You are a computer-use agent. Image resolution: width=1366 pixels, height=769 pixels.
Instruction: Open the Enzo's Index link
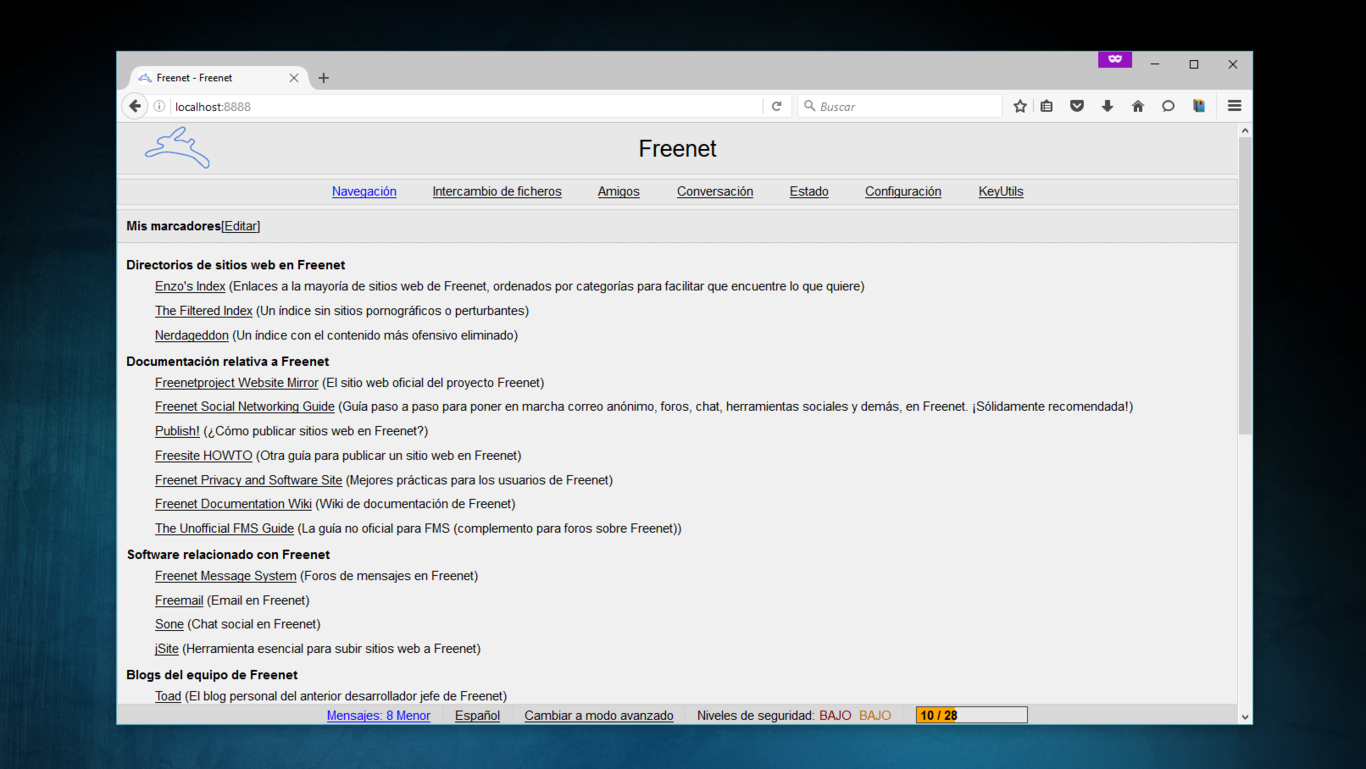[190, 286]
